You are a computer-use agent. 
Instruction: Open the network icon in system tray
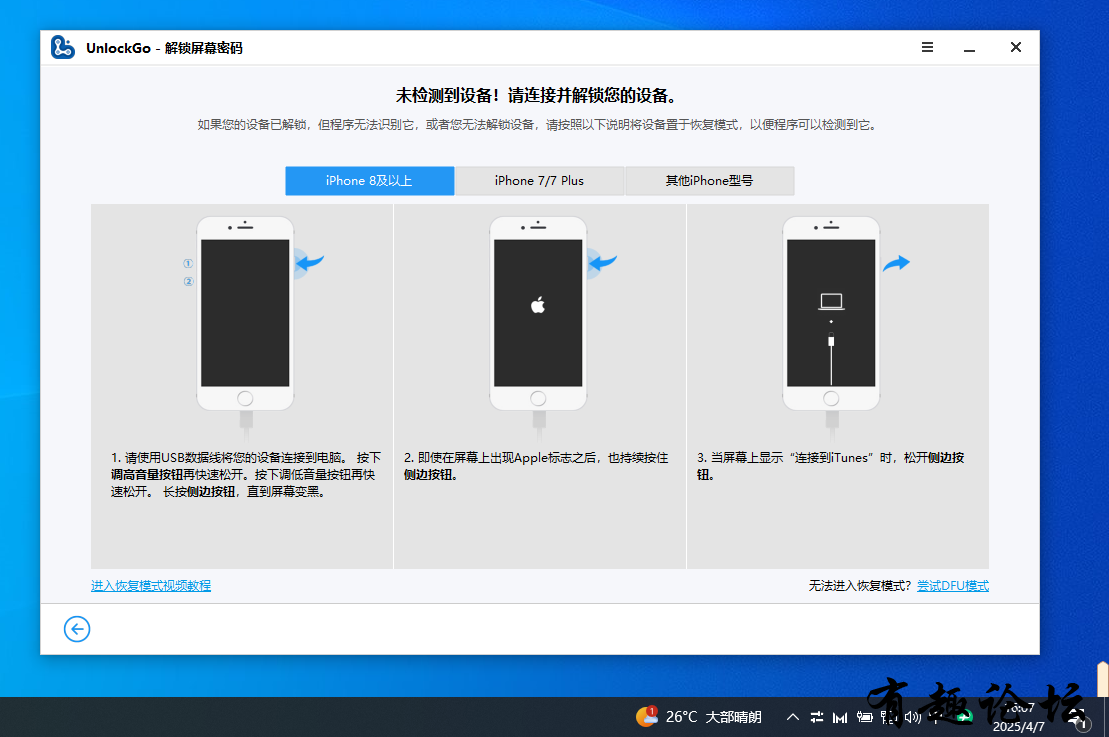pyautogui.click(x=888, y=718)
